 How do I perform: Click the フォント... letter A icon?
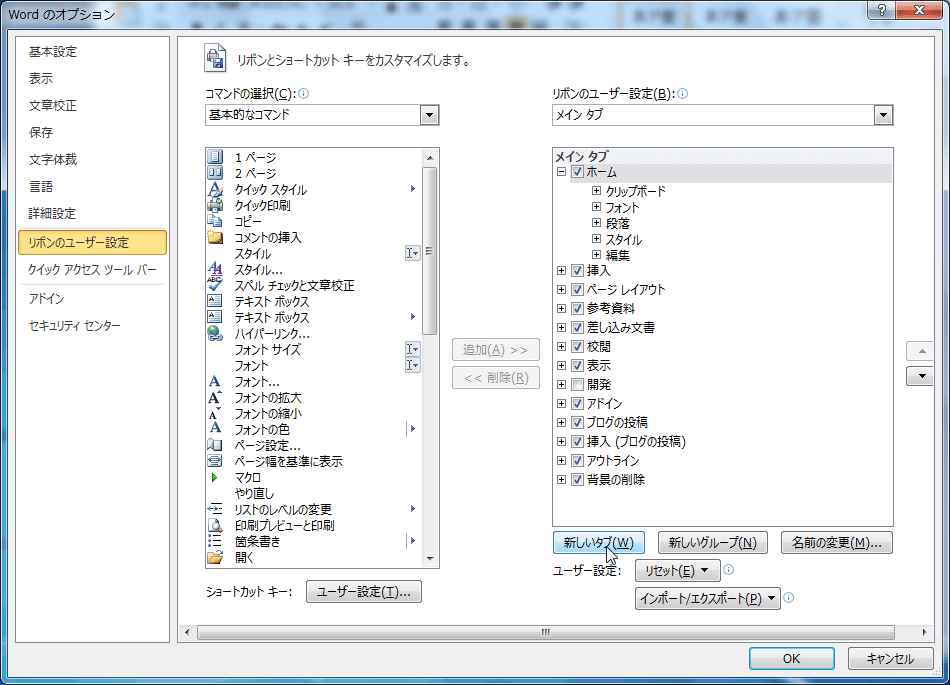point(215,382)
